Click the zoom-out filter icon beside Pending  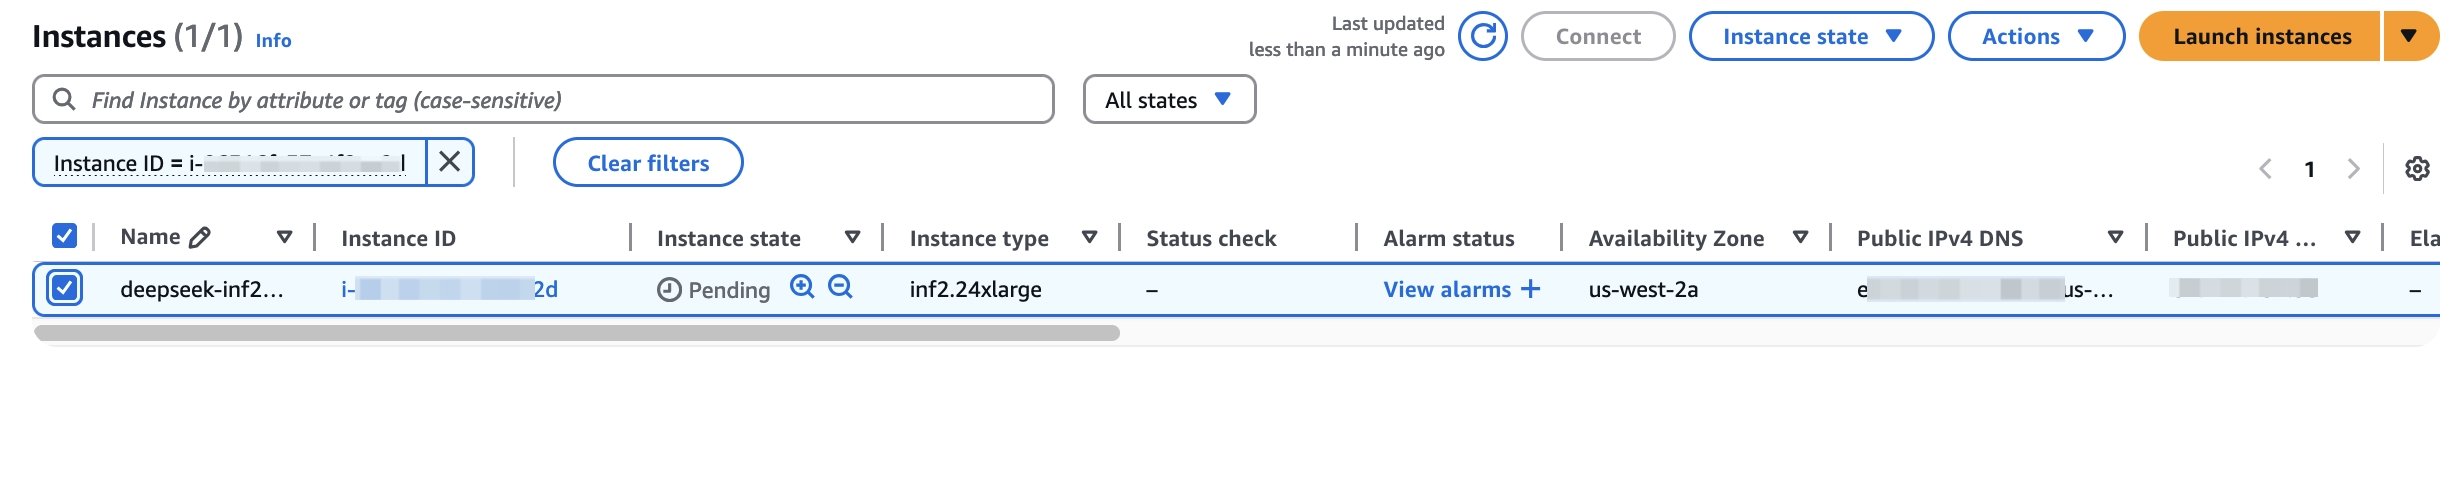click(x=841, y=287)
